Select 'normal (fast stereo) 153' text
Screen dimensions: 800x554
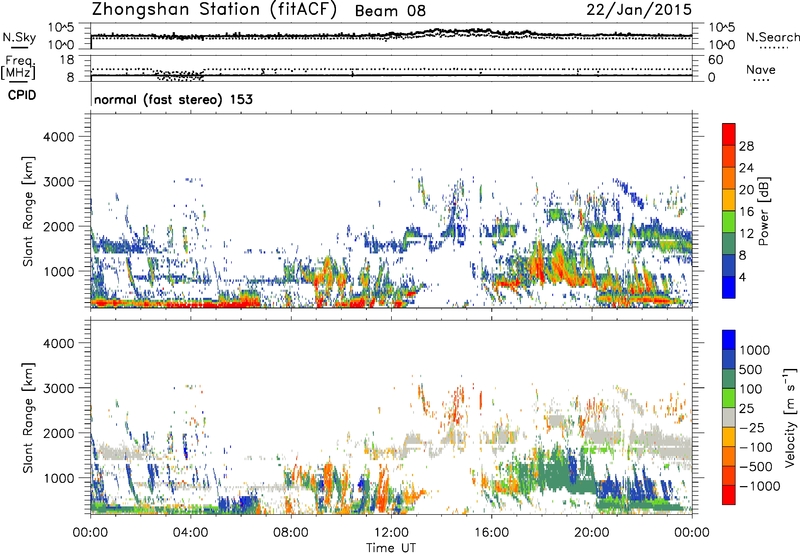(x=173, y=99)
